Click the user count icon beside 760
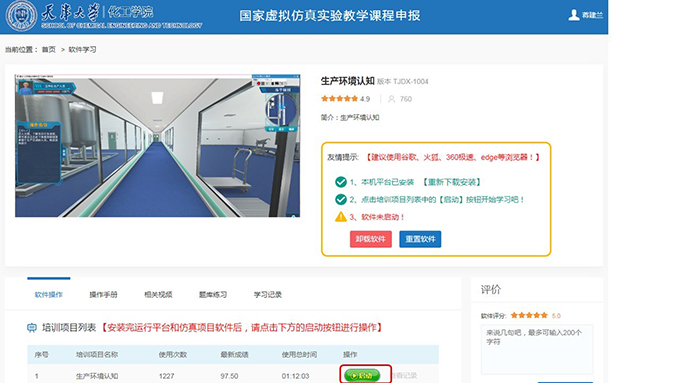This screenshot has width=680, height=383. 392,99
